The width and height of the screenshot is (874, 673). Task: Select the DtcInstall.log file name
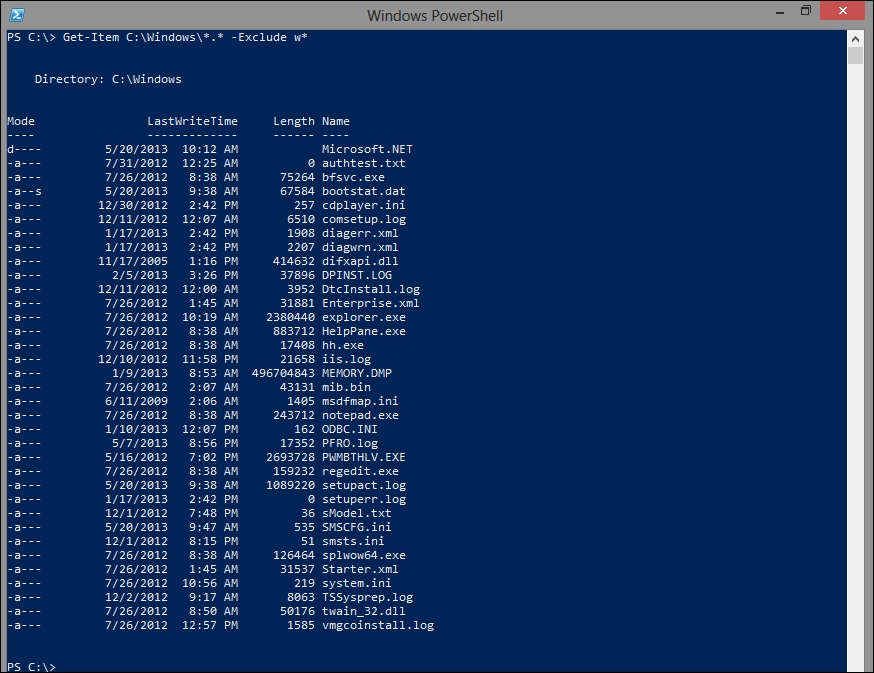371,289
